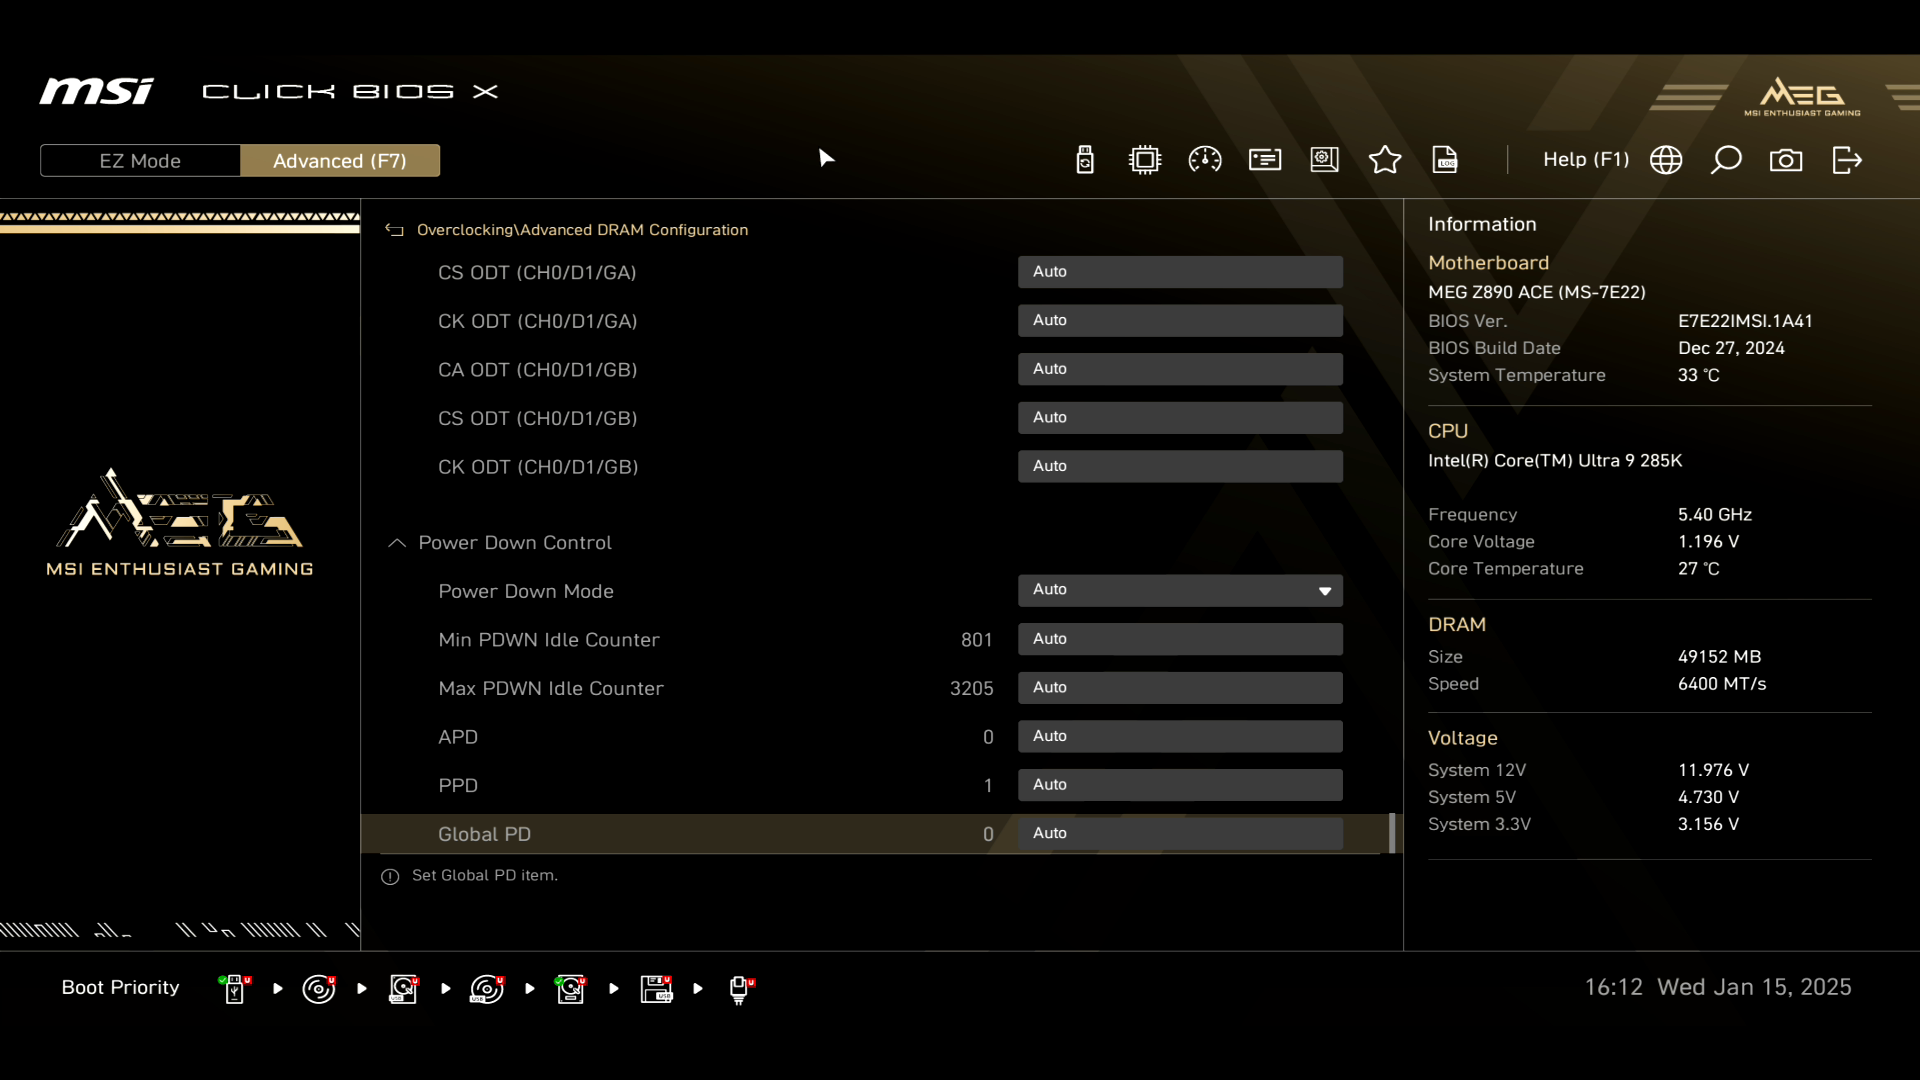The image size is (1920, 1080).
Task: Click the exit icon in the top bar
Action: (1847, 160)
